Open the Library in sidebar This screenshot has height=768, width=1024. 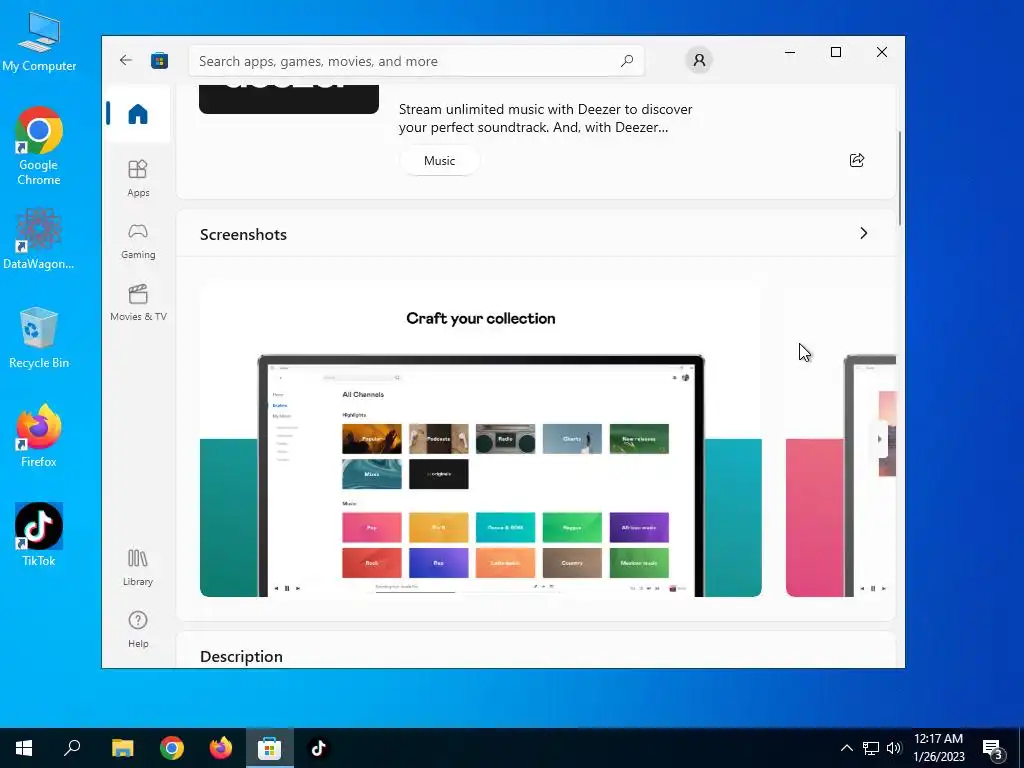click(138, 567)
